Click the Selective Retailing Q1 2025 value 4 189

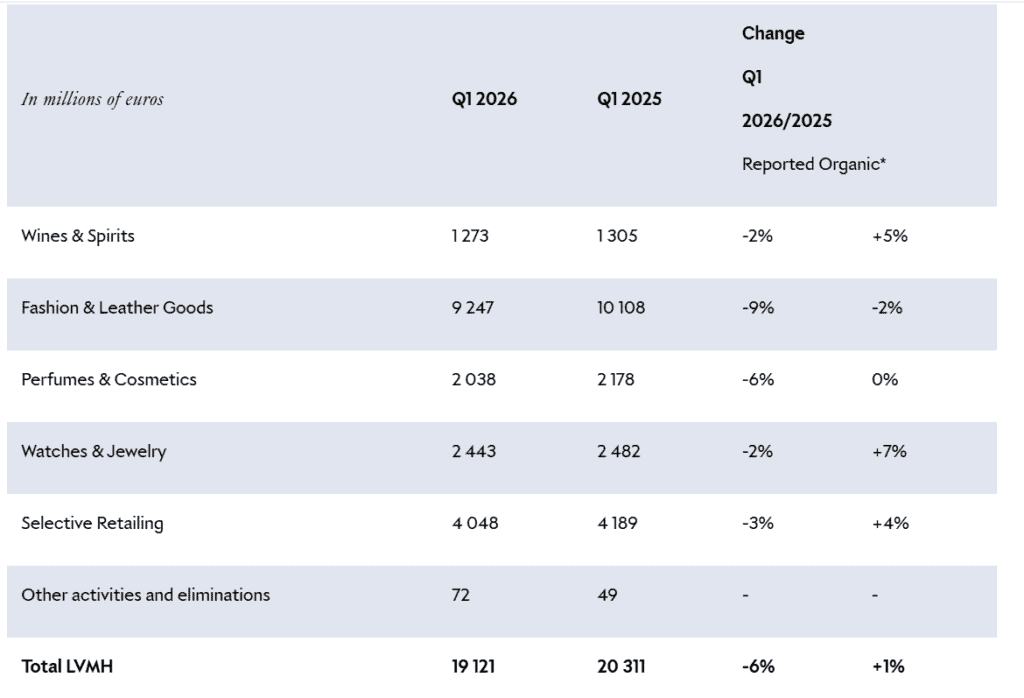click(618, 523)
